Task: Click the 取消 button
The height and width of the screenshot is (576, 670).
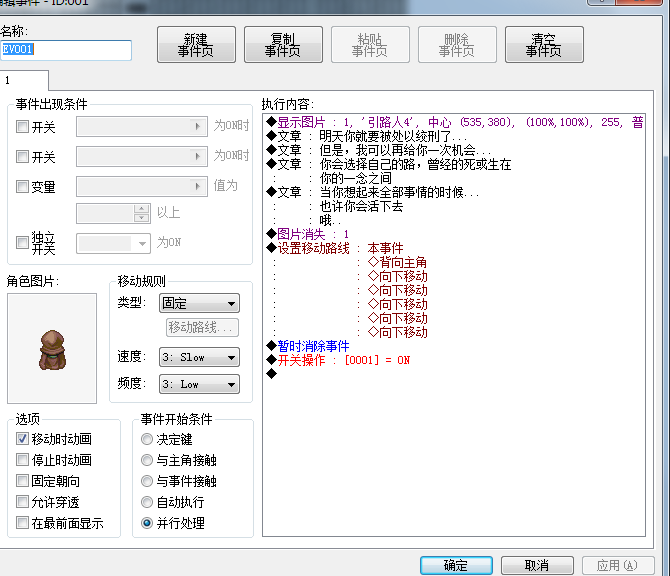Action: 537,565
